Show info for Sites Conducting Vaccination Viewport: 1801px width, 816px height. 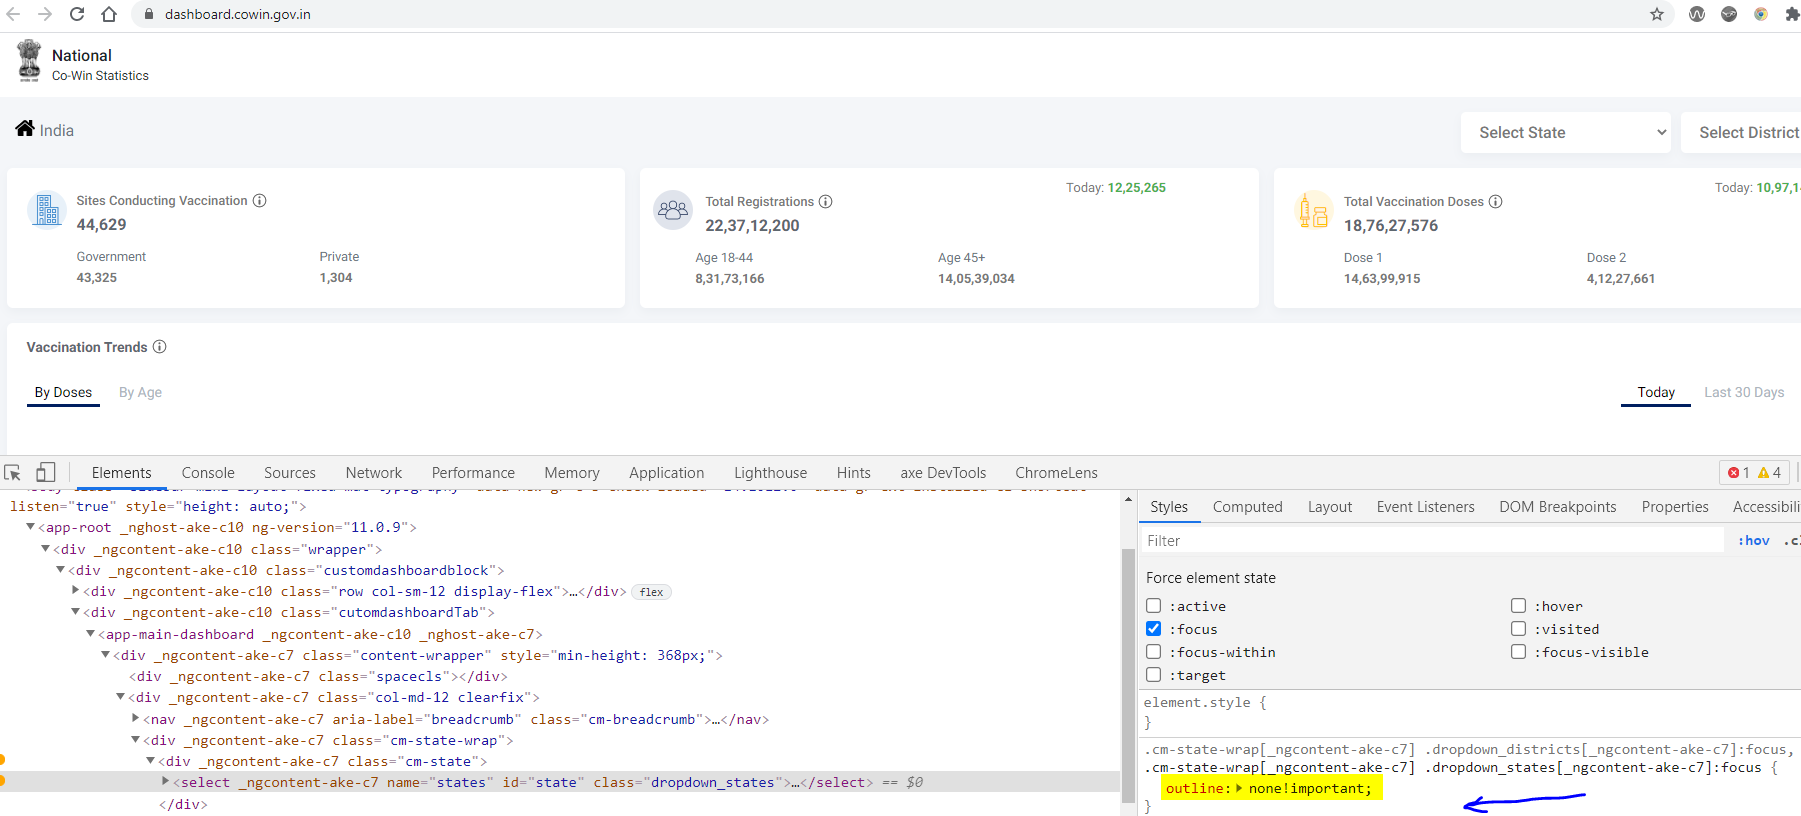[x=260, y=200]
